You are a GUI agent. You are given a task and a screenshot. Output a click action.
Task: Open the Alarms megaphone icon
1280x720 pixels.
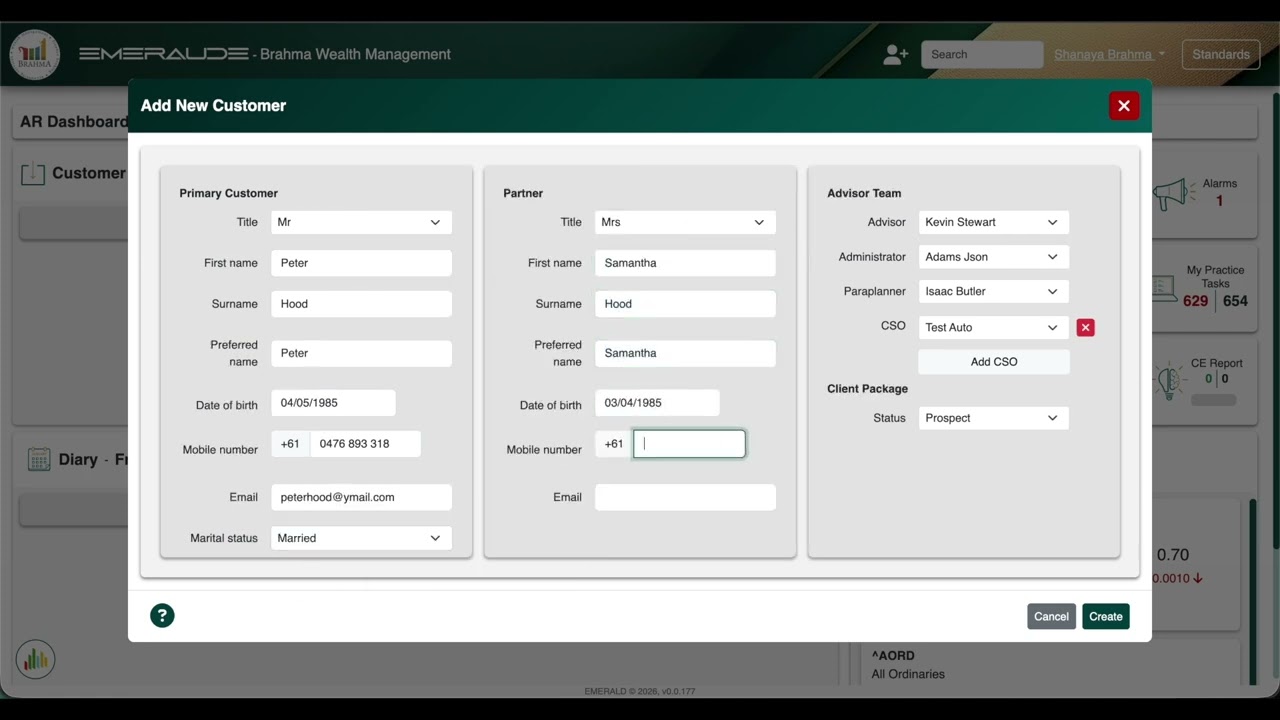[x=1174, y=194]
